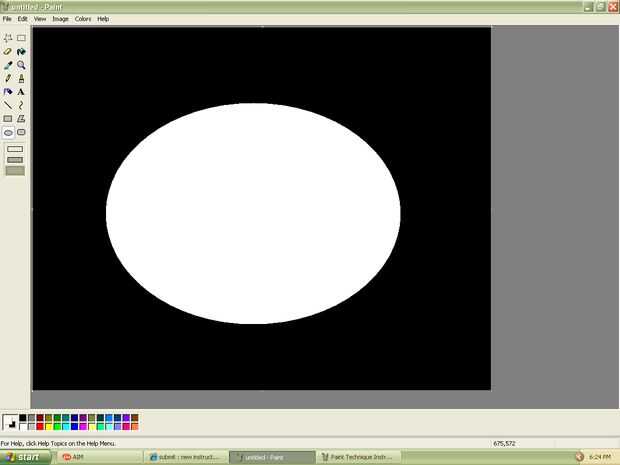Select the Free-Form Select tool
620x465 pixels.
[x=8, y=38]
